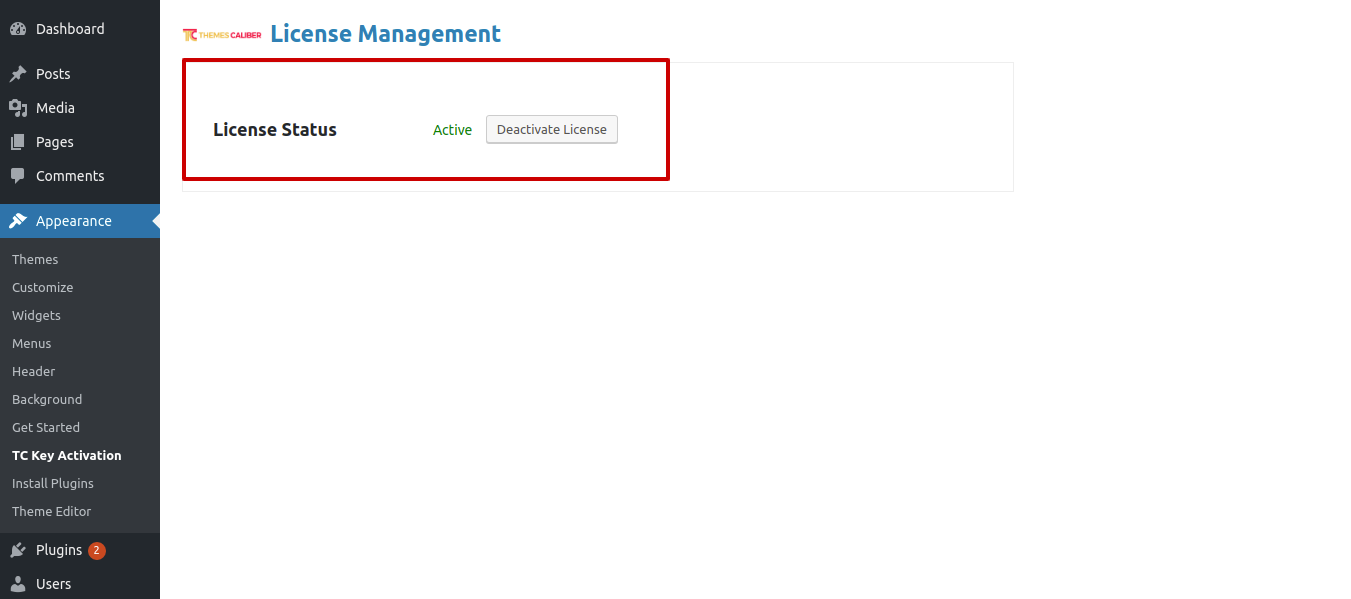The image size is (1351, 599).
Task: Click the Themes Caliber logo
Action: coord(222,34)
